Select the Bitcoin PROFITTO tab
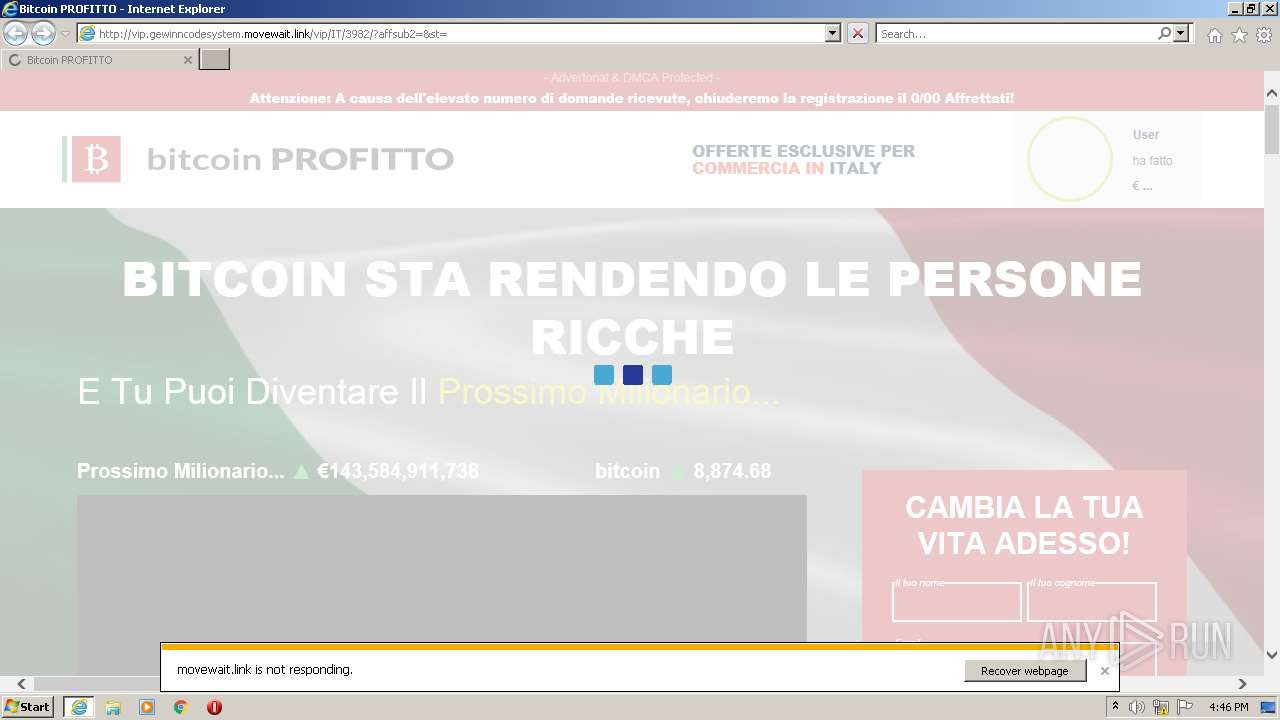The image size is (1280, 720). [98, 60]
